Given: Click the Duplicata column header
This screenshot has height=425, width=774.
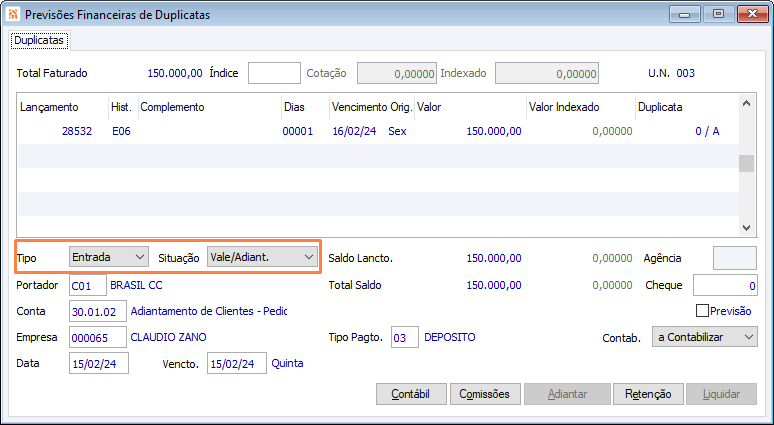Looking at the screenshot, I should click(x=687, y=107).
